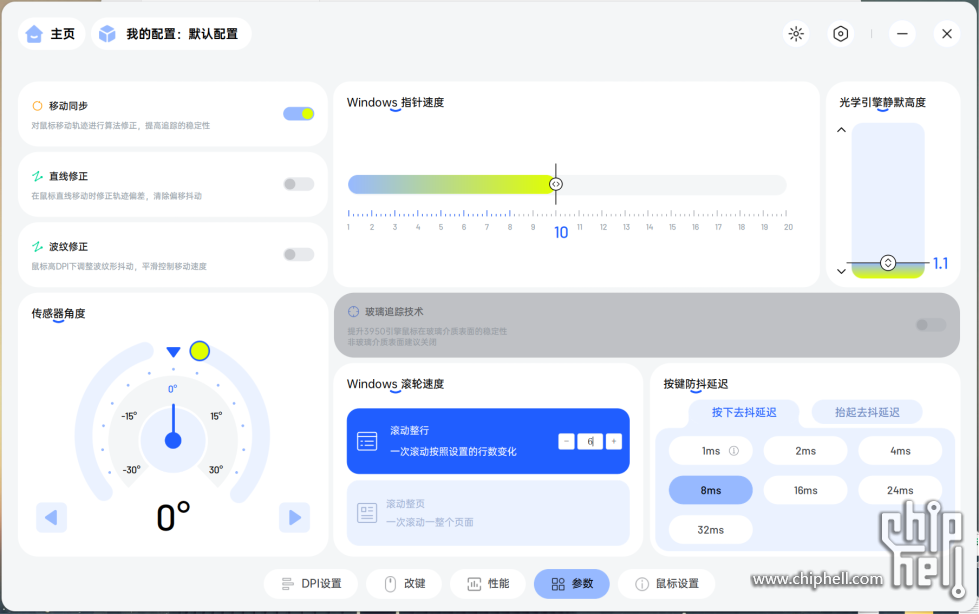Select 32ms debounce delay
Image resolution: width=979 pixels, height=614 pixels.
tap(711, 530)
